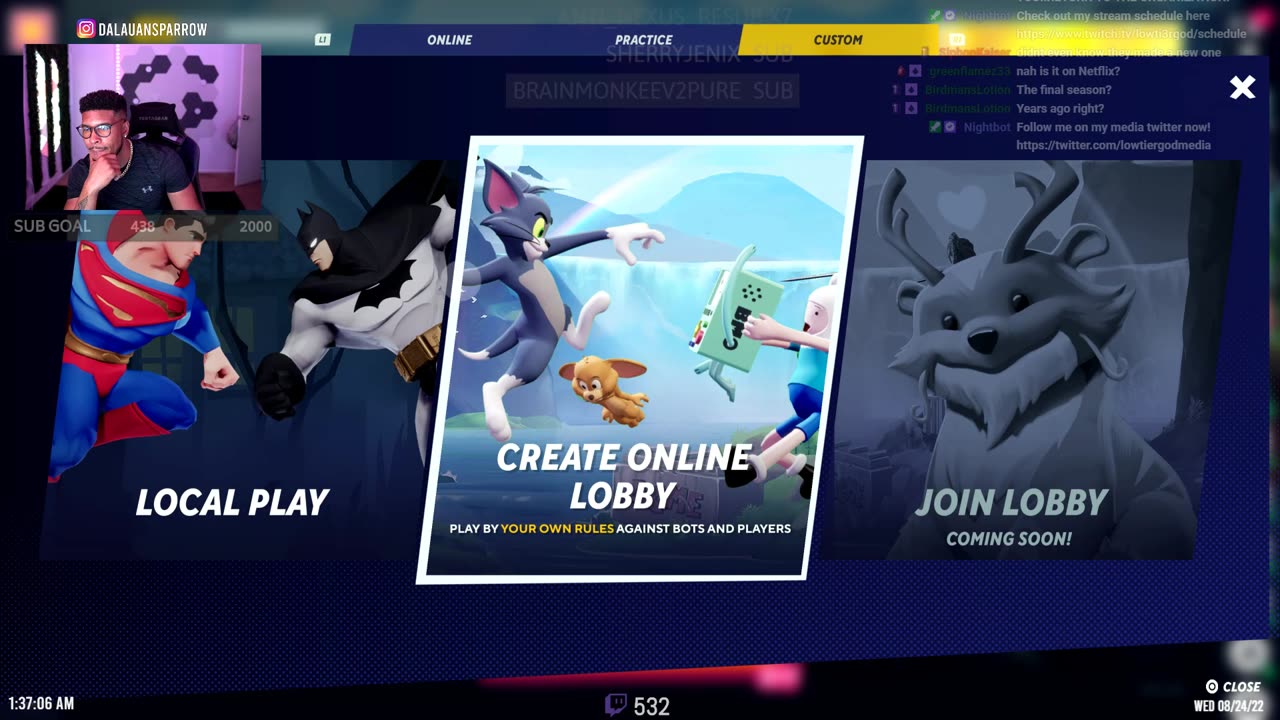The height and width of the screenshot is (720, 1280).
Task: Click 'The final season?' chat message
Action: 1064,90
